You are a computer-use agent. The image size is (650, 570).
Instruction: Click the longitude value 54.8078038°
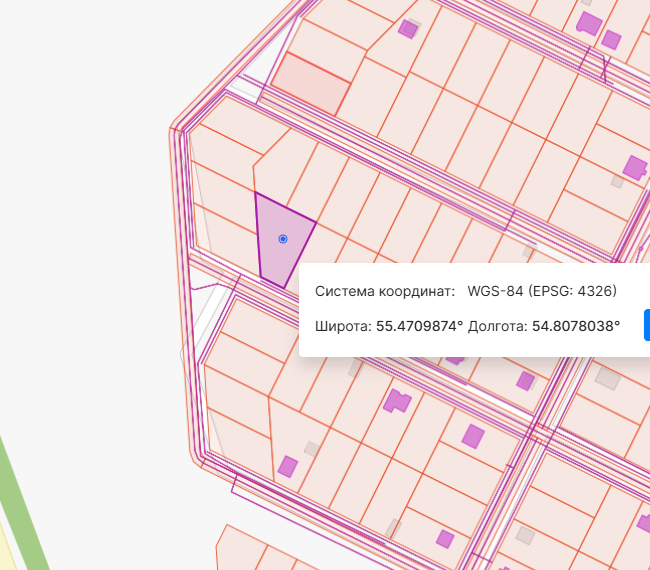(x=576, y=326)
